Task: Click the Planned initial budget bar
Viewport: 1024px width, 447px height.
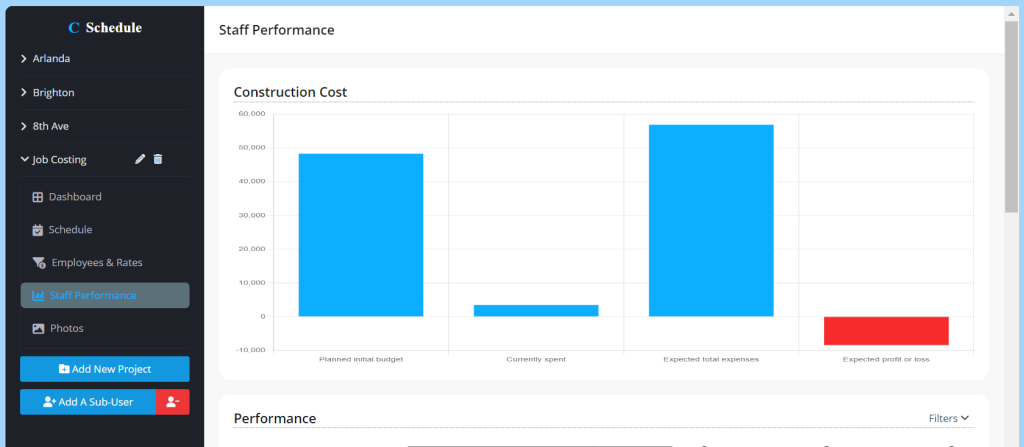Action: coord(360,235)
